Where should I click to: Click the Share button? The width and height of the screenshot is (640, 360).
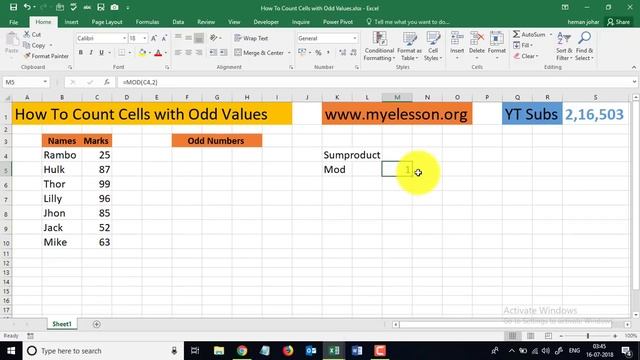point(618,22)
